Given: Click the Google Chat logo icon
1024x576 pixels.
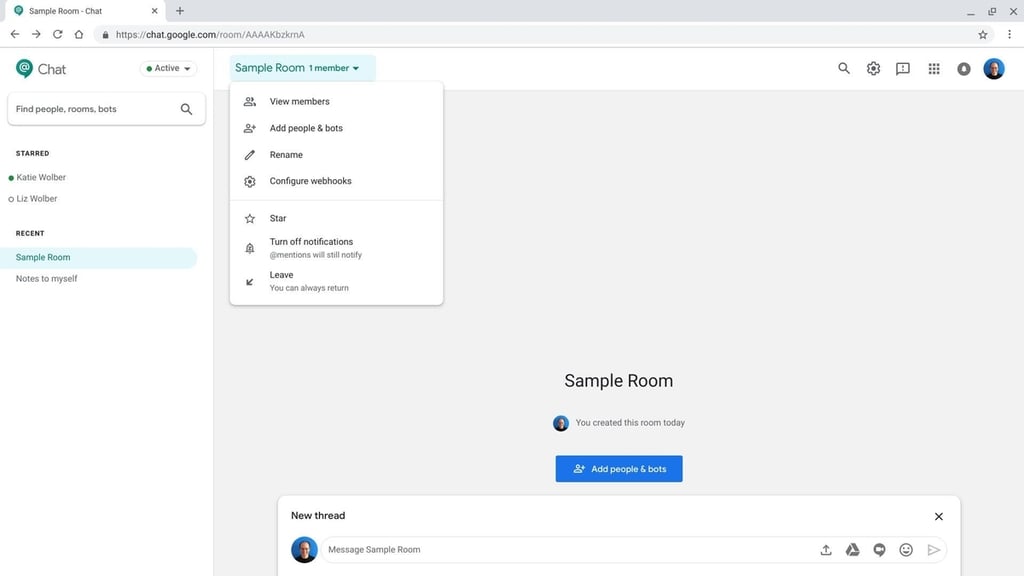Looking at the screenshot, I should pyautogui.click(x=24, y=69).
